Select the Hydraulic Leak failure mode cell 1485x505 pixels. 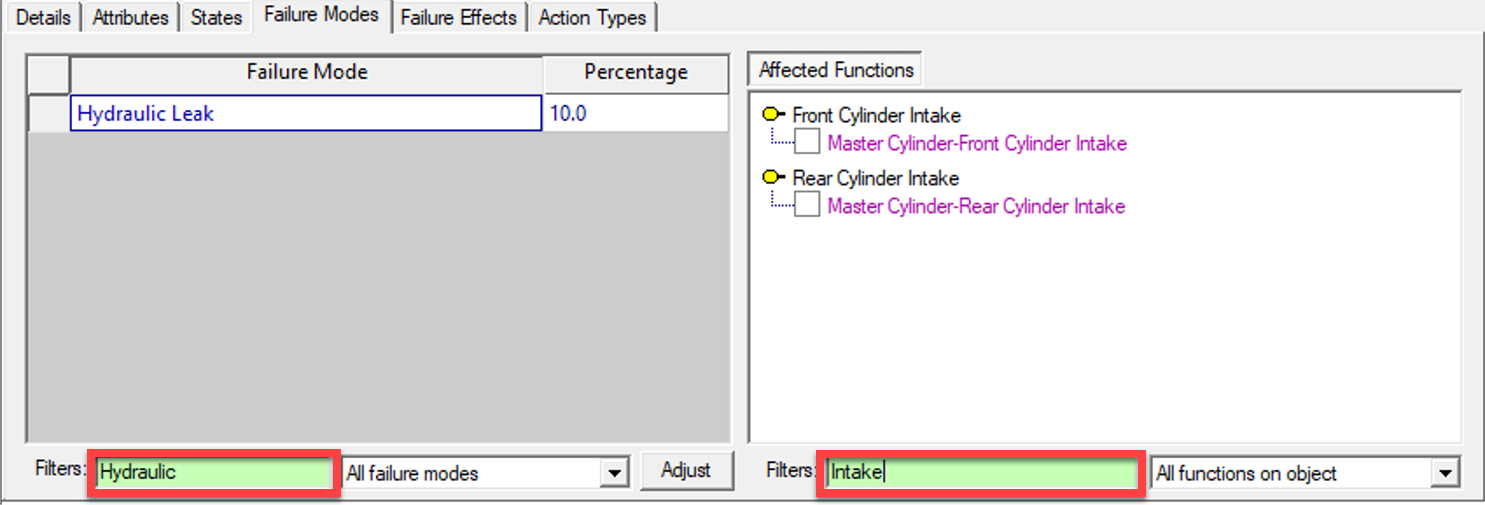coord(306,114)
